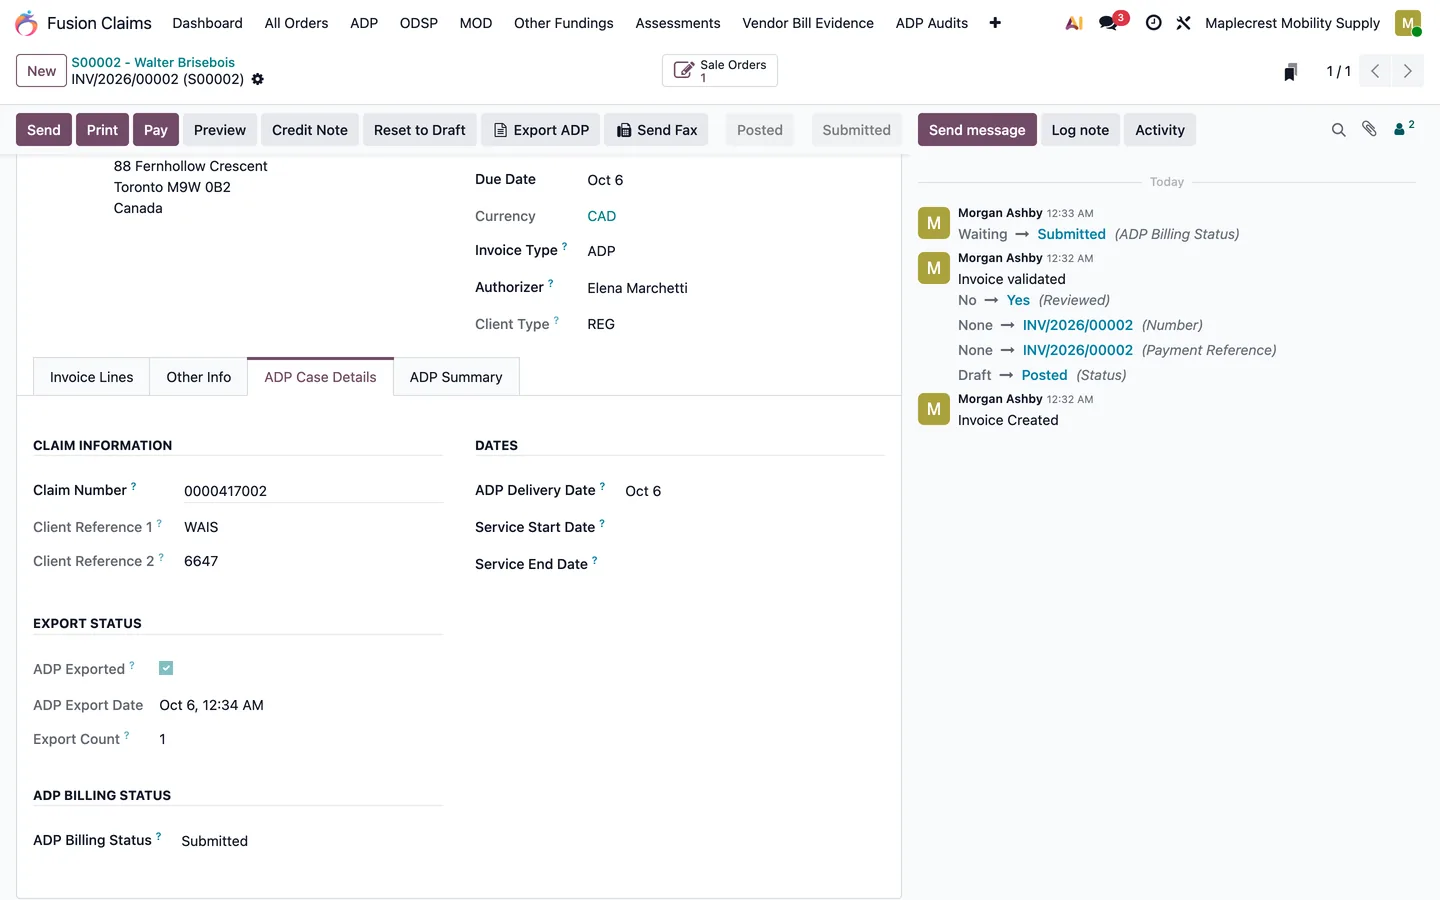Open the activities clock icon
Viewport: 1440px width, 900px height.
coord(1153,23)
